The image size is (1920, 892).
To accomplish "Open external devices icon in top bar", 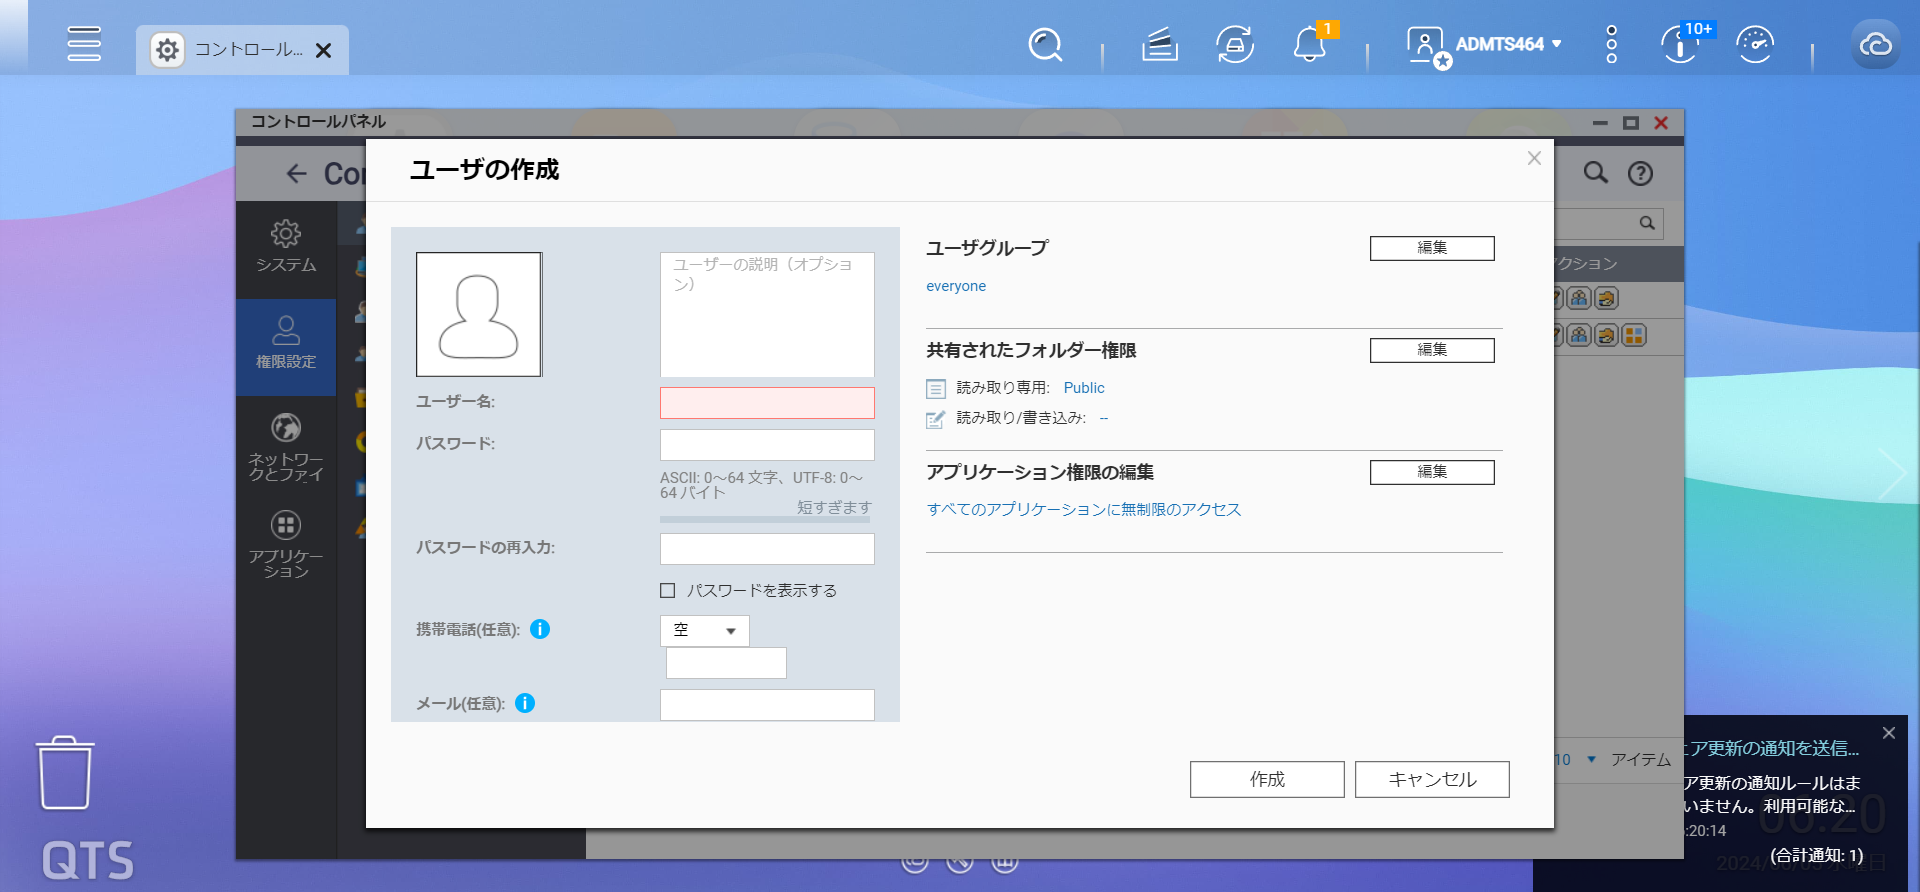I will (1235, 44).
